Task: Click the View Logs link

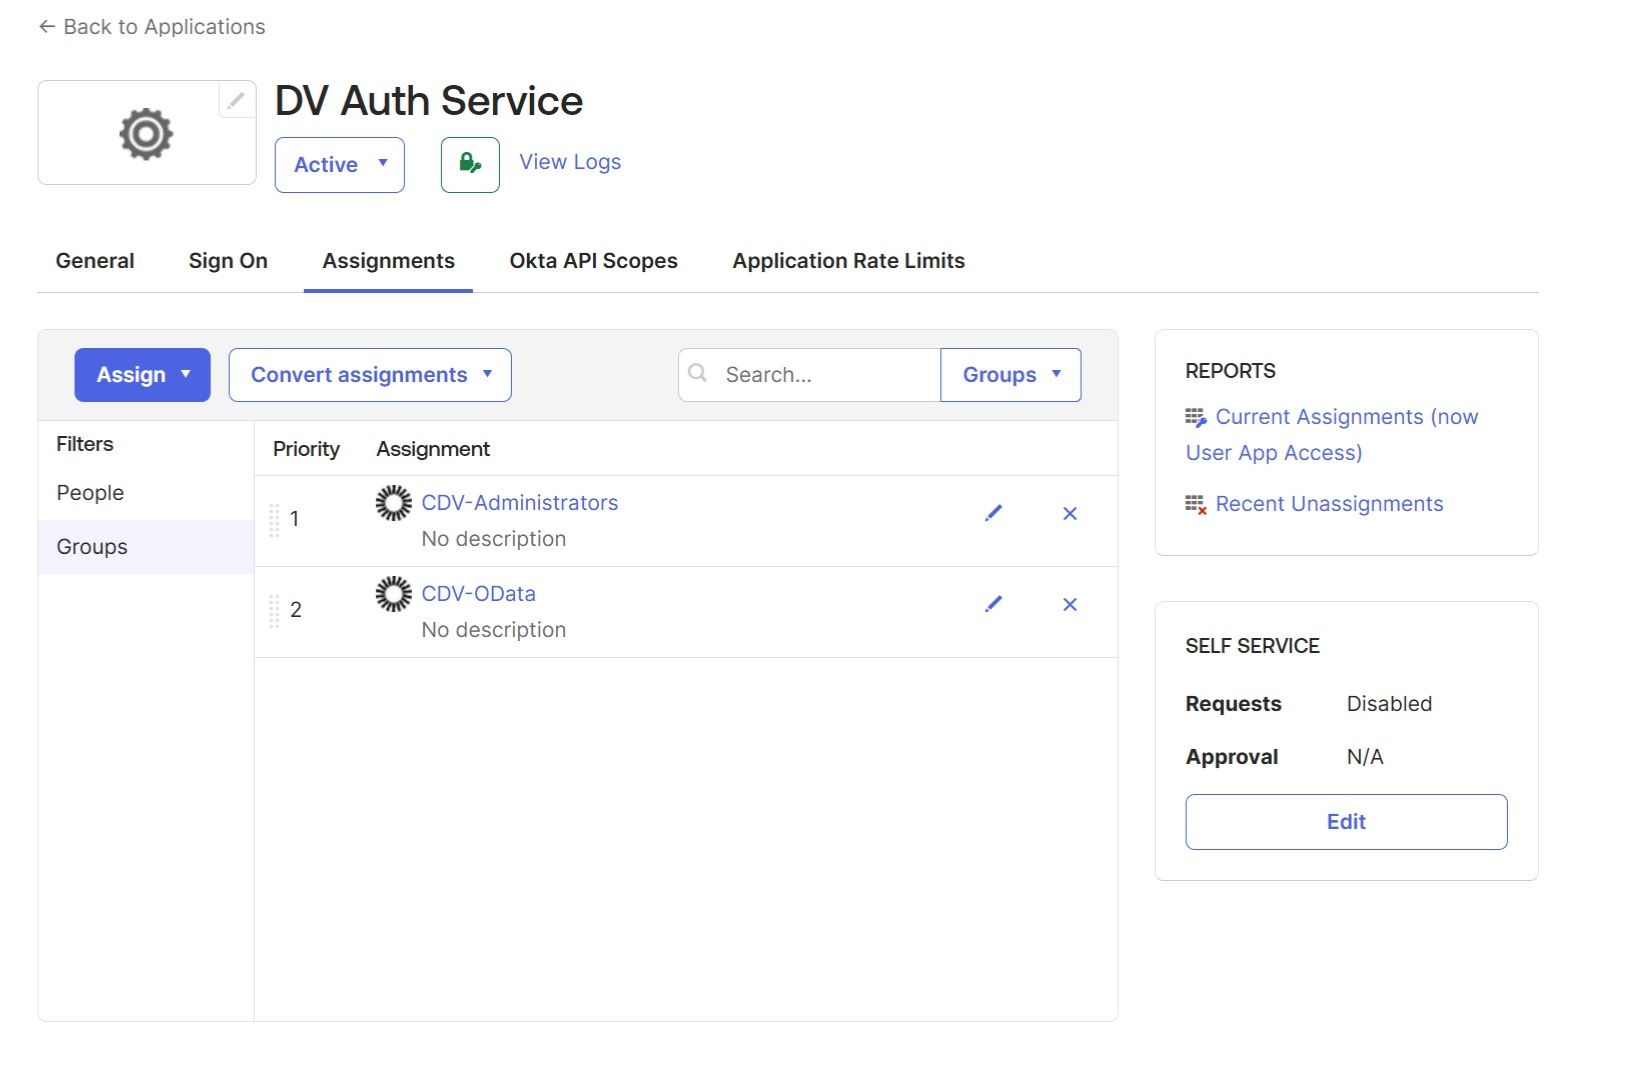Action: 570,162
